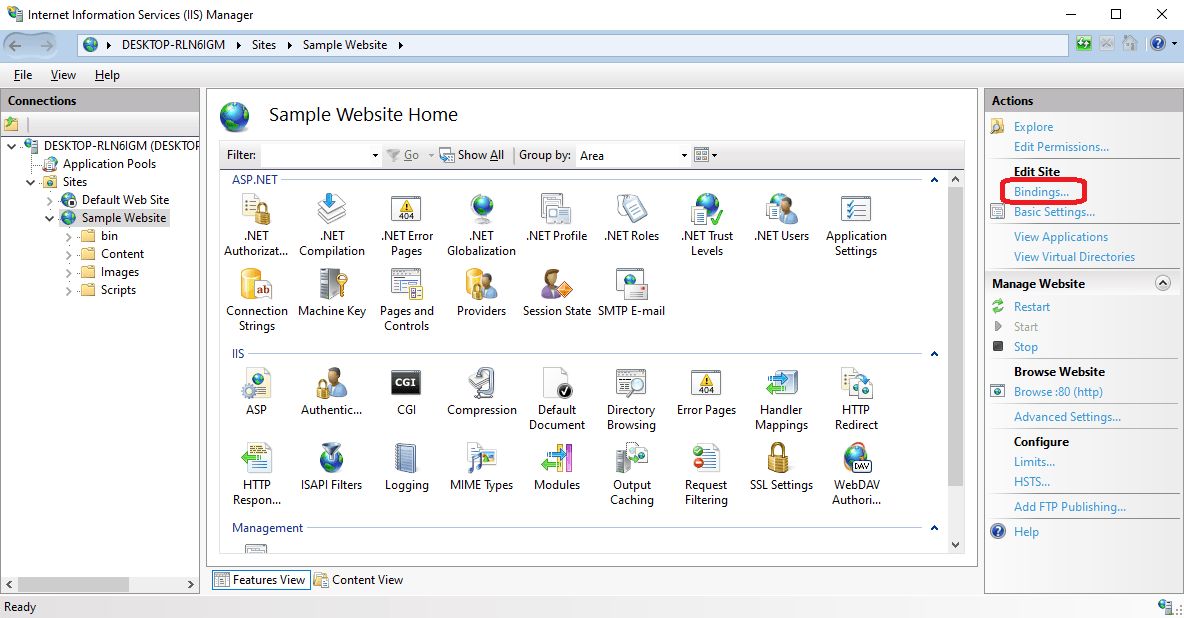Open the Filter combo box dropdown arrow

click(x=375, y=155)
